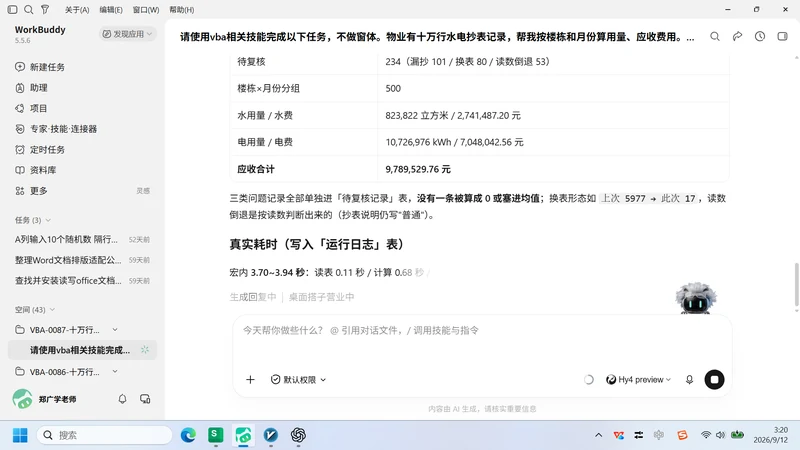Screen dimensions: 800x450
Task: Open the Hy4 preview model dropdown
Action: [x=638, y=380]
